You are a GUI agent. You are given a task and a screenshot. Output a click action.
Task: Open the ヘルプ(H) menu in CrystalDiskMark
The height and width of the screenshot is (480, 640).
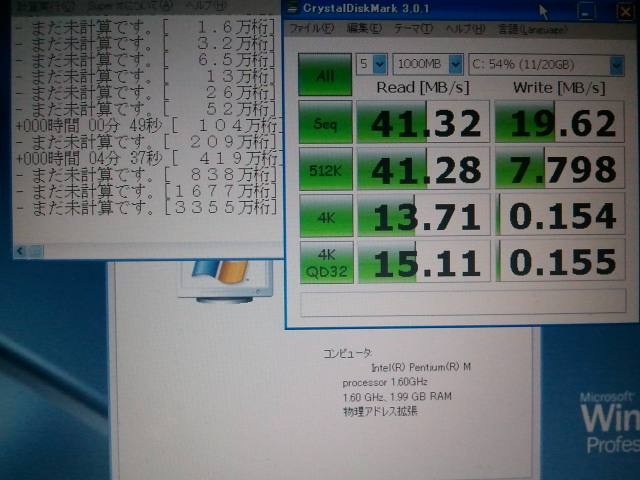(465, 29)
